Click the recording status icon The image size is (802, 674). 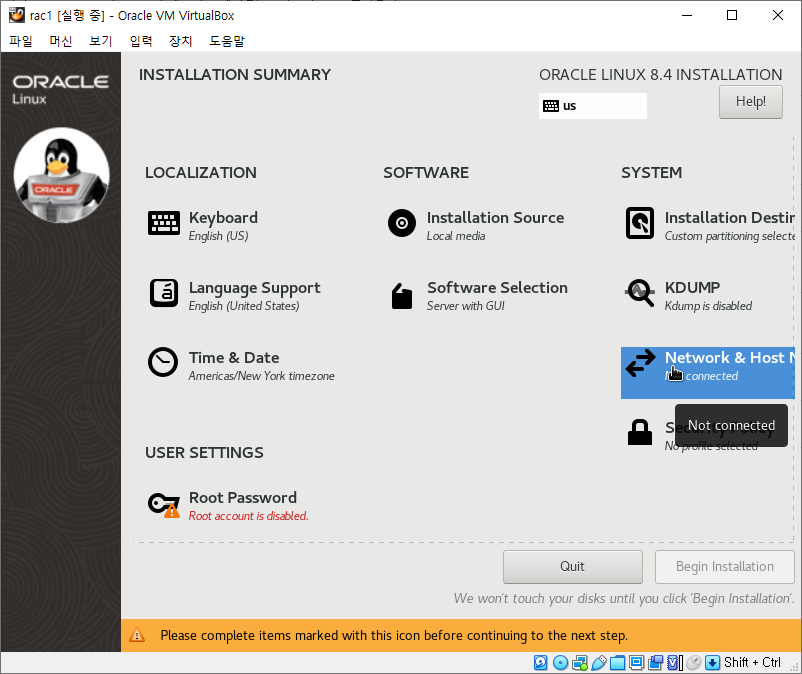pyautogui.click(x=655, y=663)
